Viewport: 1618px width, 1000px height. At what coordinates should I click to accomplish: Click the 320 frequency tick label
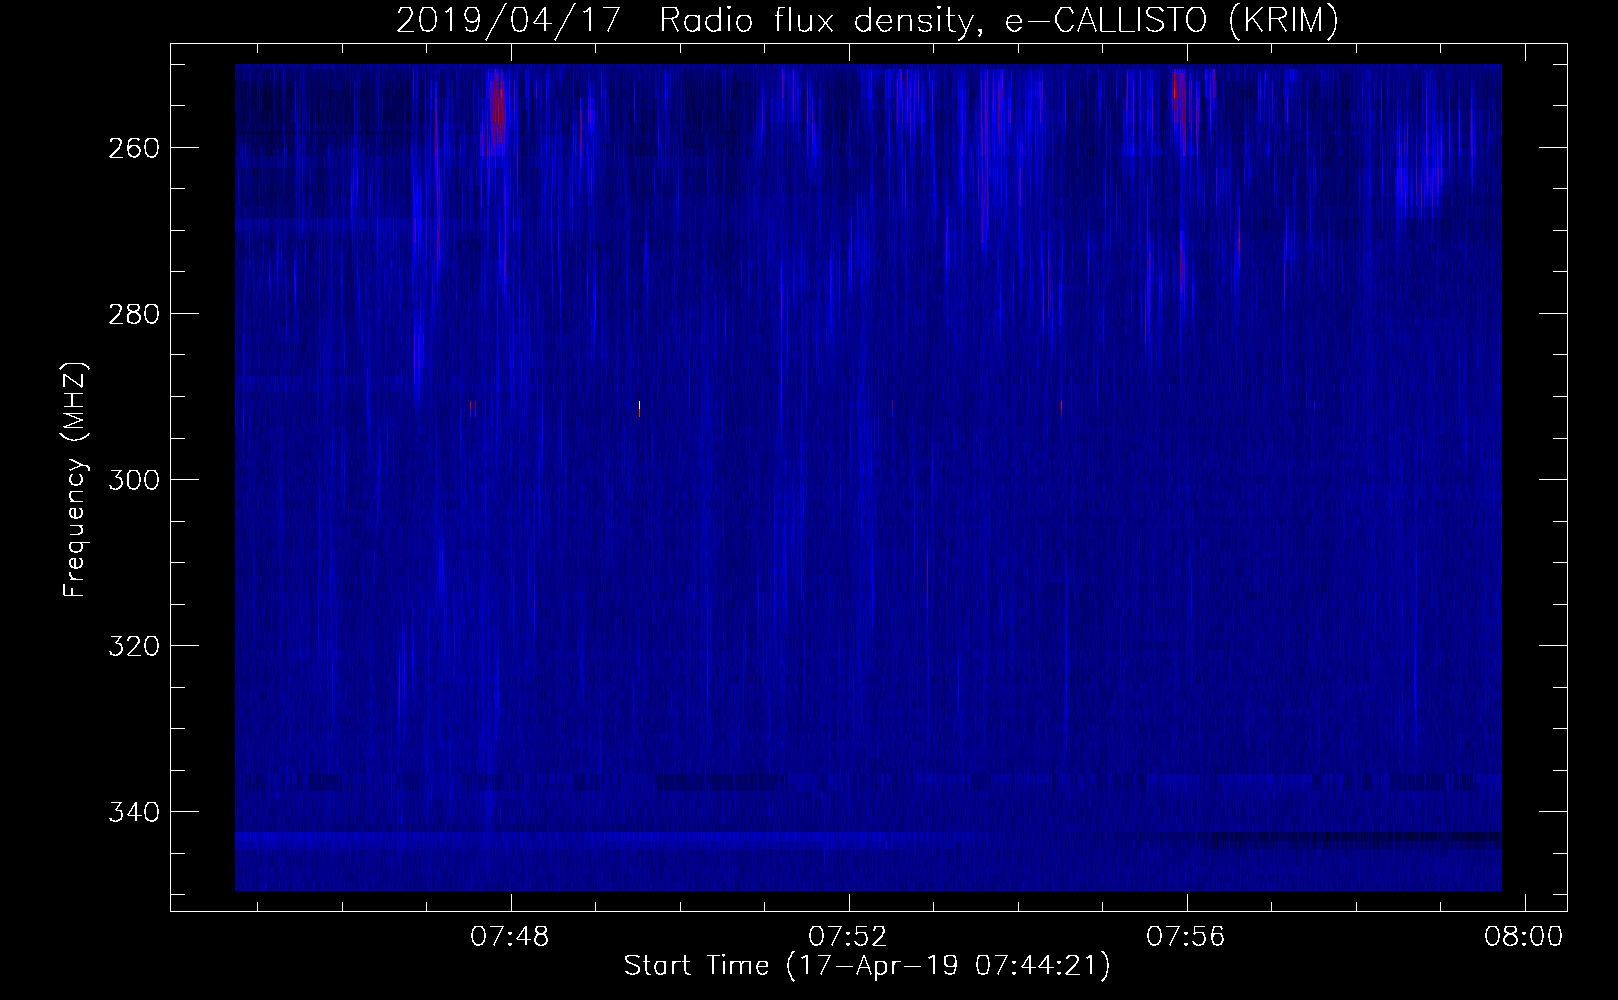coord(132,645)
